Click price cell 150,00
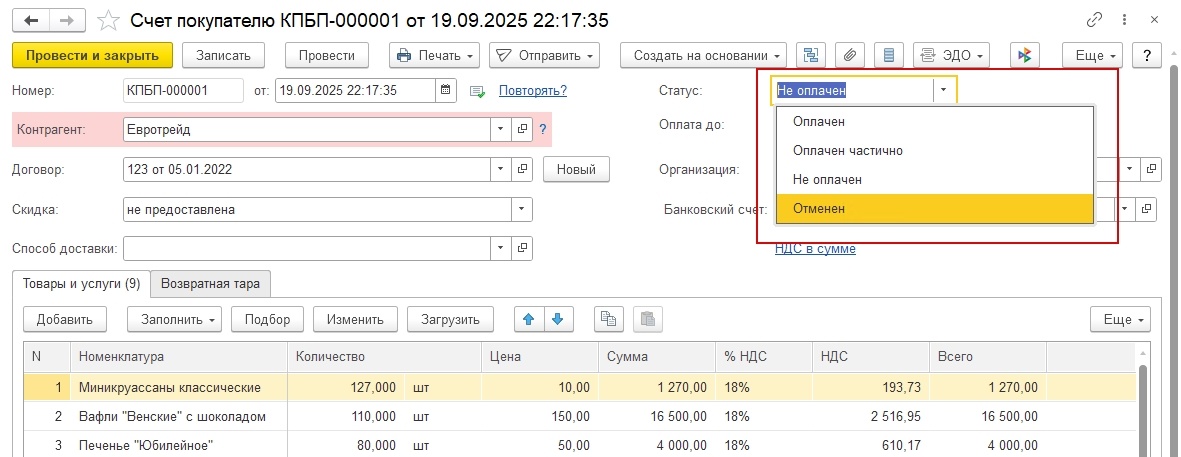Image resolution: width=1181 pixels, height=457 pixels. (x=539, y=416)
